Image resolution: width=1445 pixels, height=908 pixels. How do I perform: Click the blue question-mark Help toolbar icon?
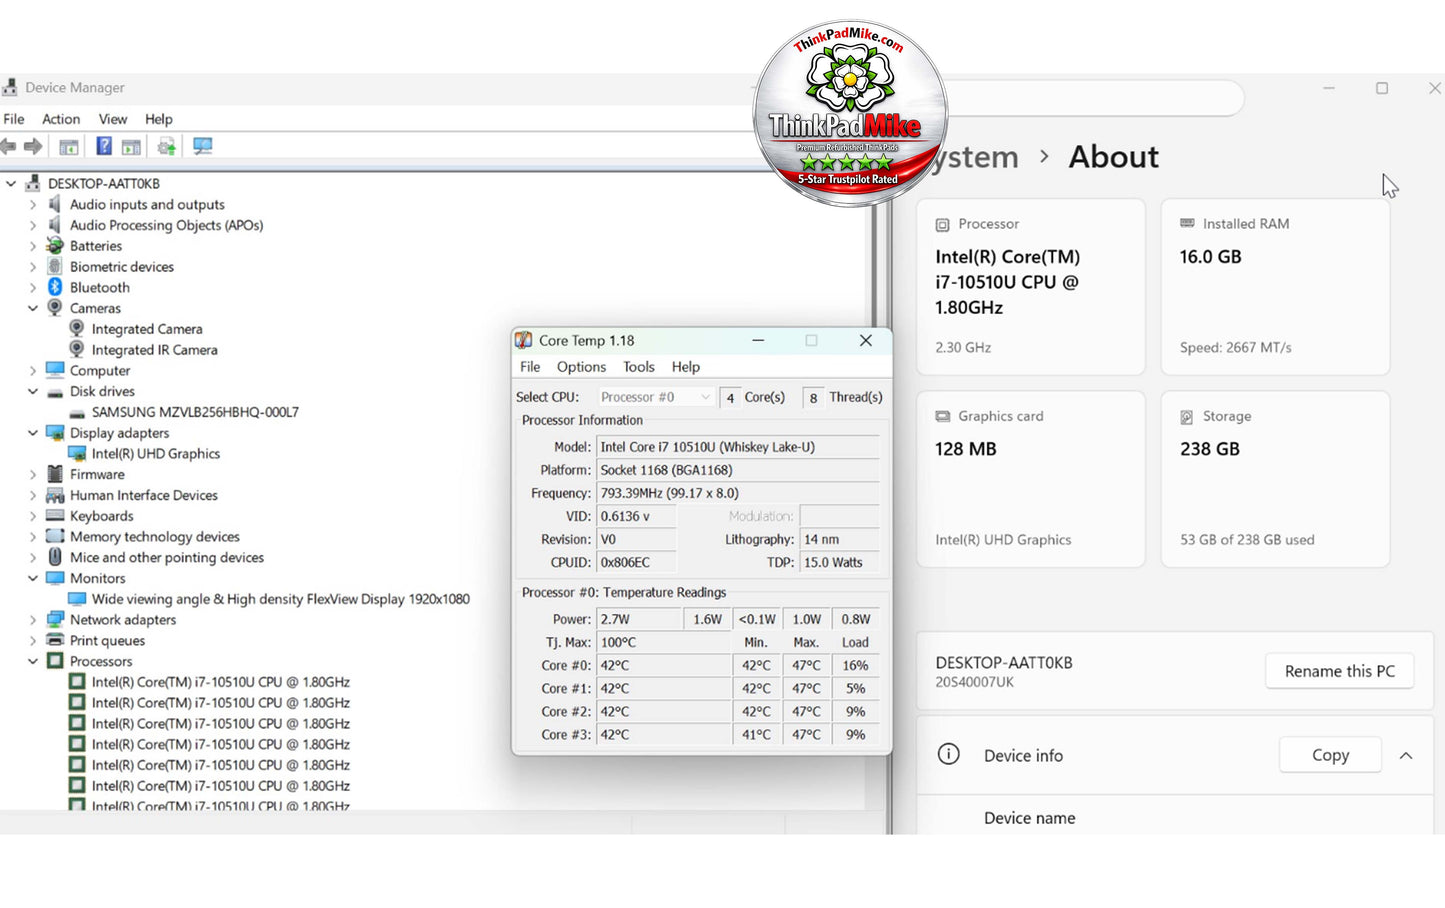(x=104, y=147)
